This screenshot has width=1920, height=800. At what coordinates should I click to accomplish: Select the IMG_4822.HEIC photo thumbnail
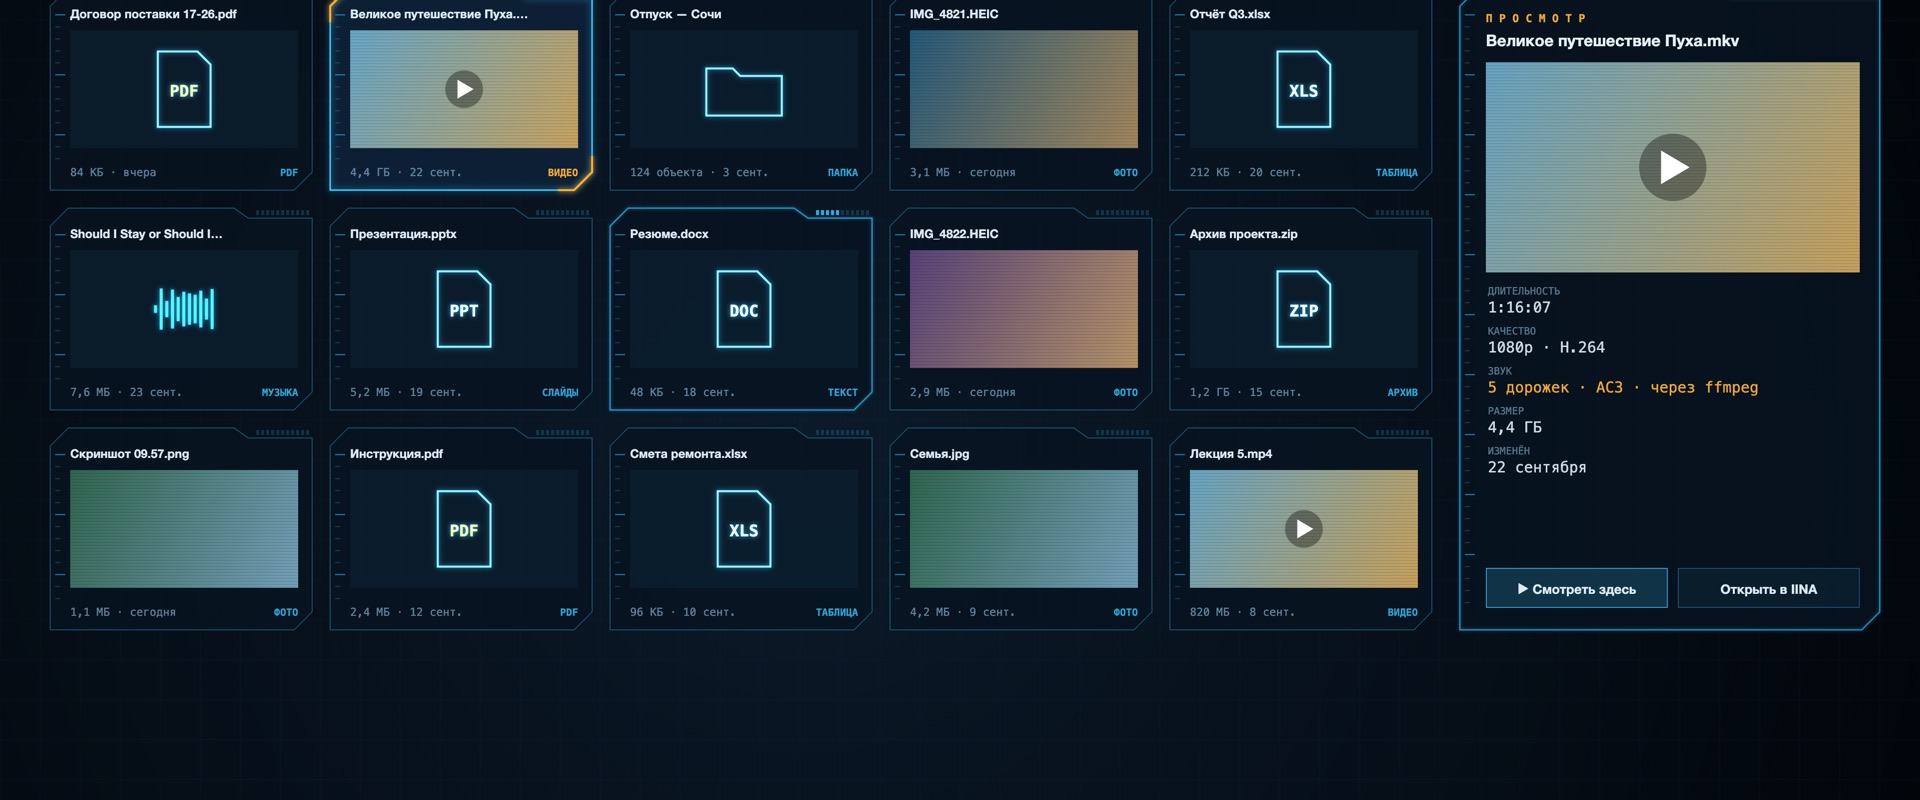tap(1024, 309)
